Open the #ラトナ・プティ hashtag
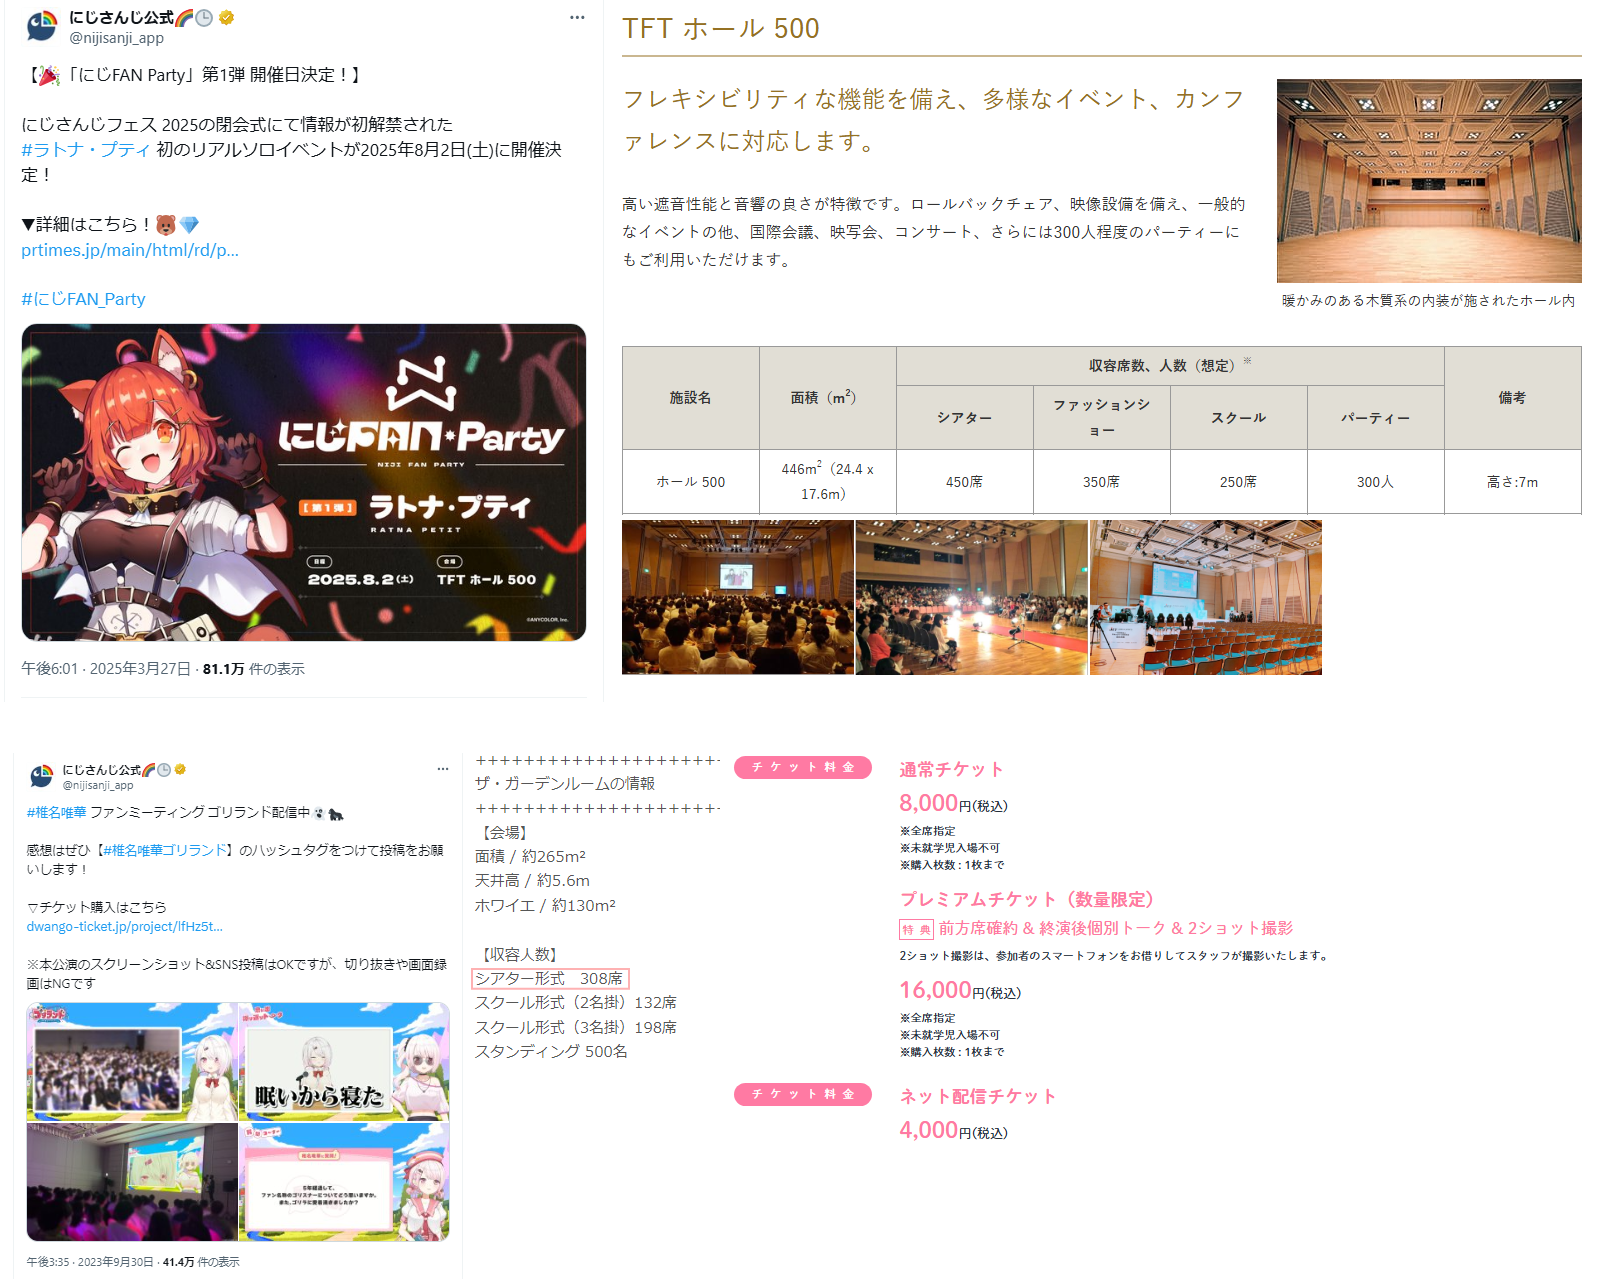The height and width of the screenshot is (1280, 1600). point(86,150)
